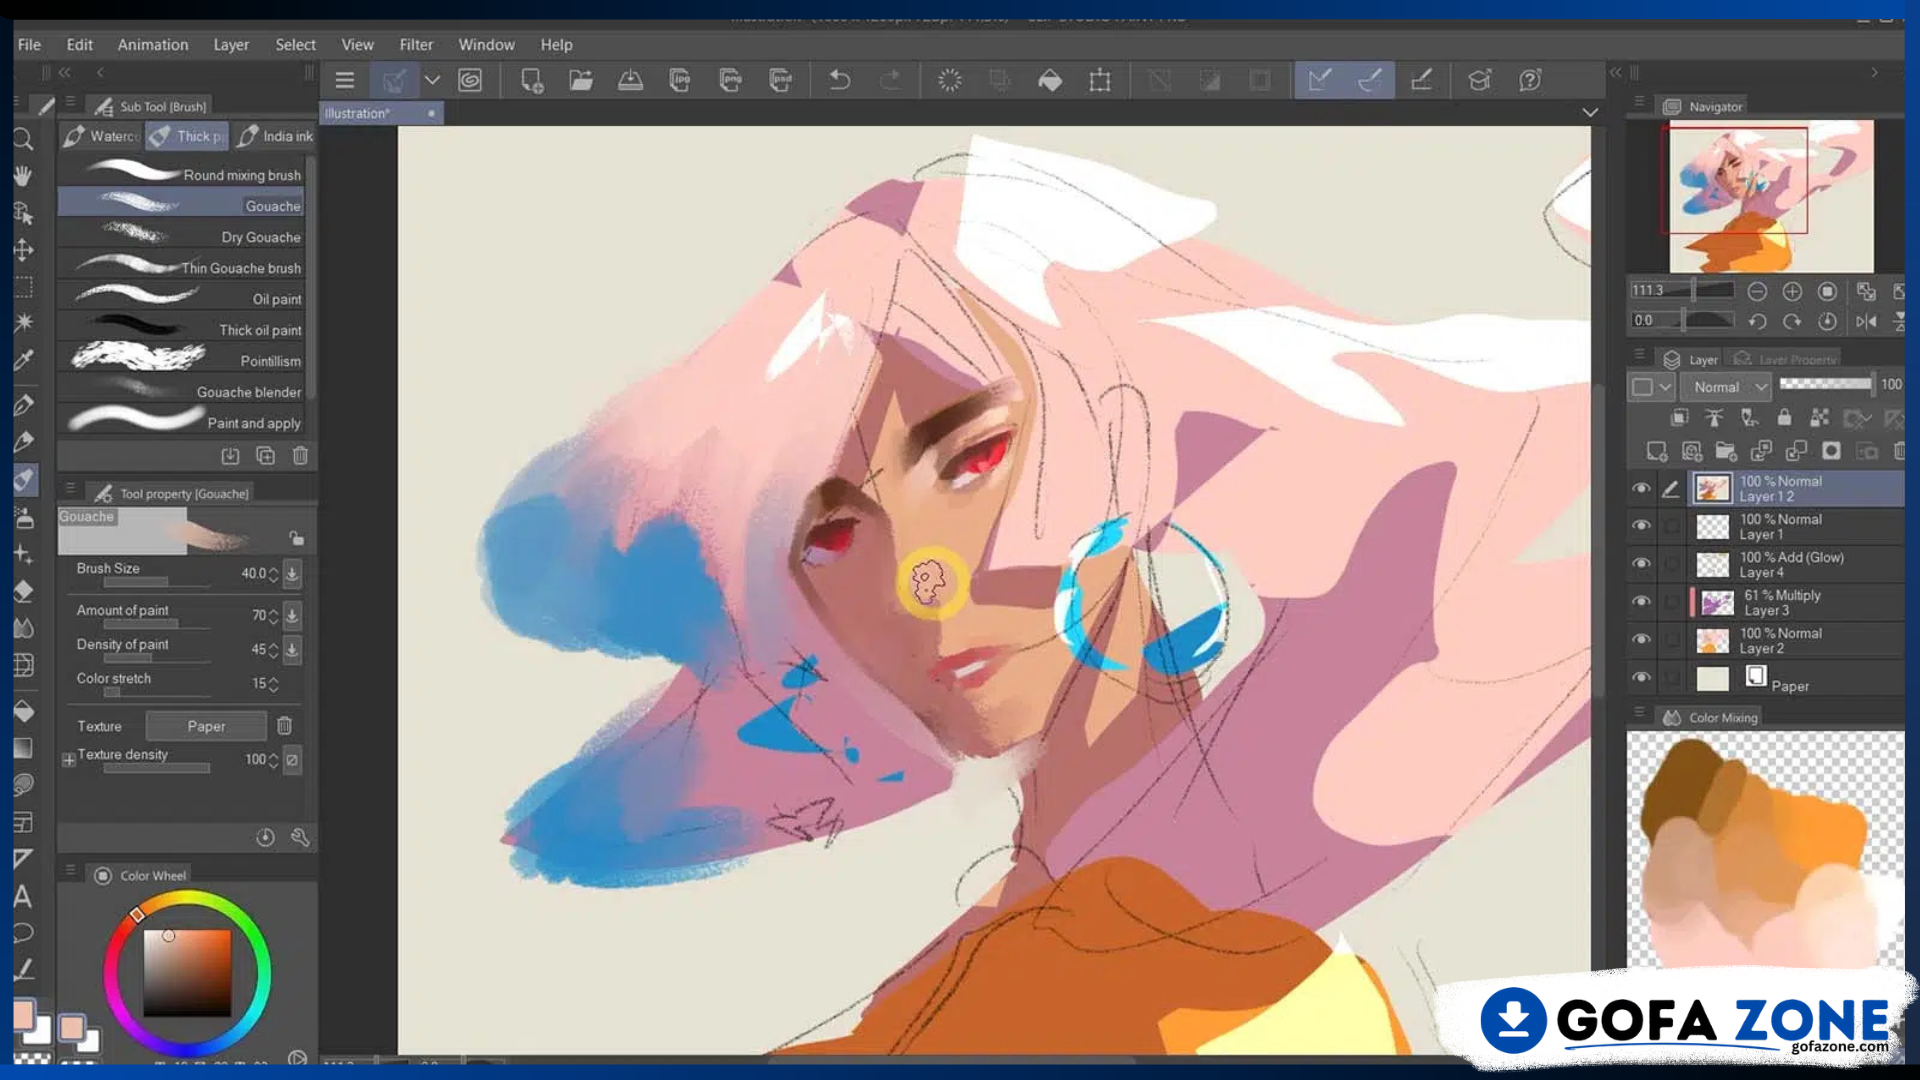Screen dimensions: 1920x1080
Task: Click New layer folder icon
Action: 1726,451
